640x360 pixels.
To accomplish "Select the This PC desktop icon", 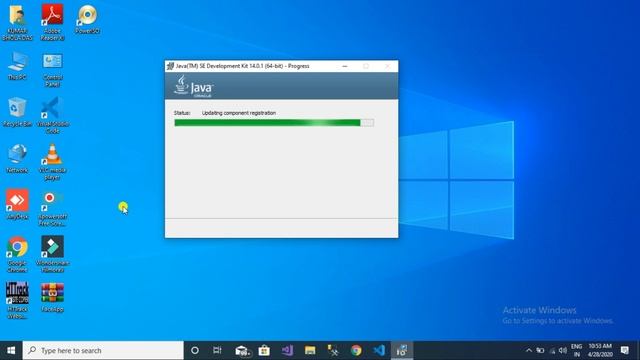I will click(x=17, y=66).
